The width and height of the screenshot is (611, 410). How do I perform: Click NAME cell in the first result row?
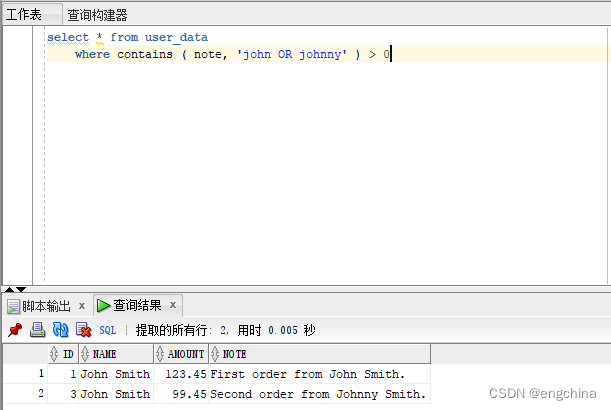[117, 374]
